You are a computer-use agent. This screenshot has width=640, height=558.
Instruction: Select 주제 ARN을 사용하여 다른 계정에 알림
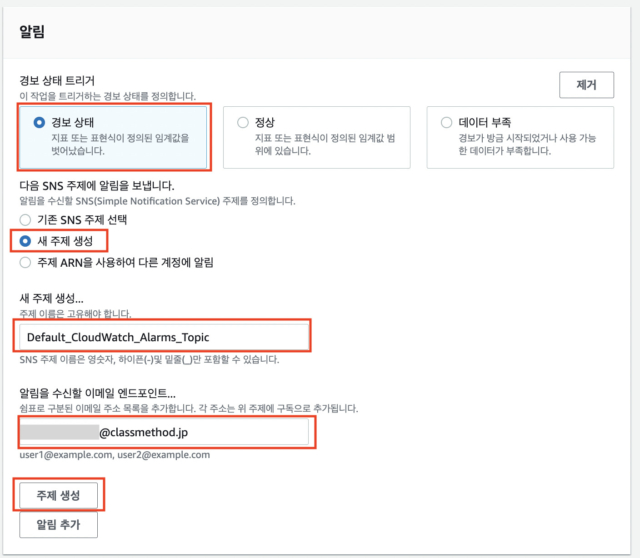point(26,263)
